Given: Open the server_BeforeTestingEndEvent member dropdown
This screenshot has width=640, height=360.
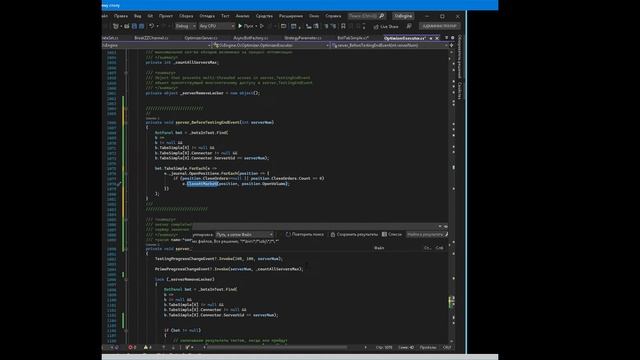Looking at the screenshot, I should pos(390,45).
